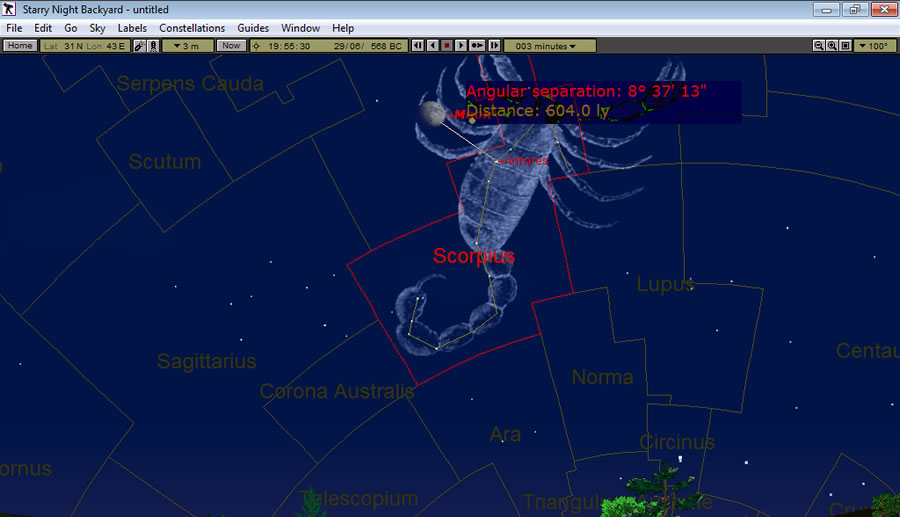Screen dimensions: 900x517
Task: Click the Starry Night application icon in title bar
Action: (9, 9)
